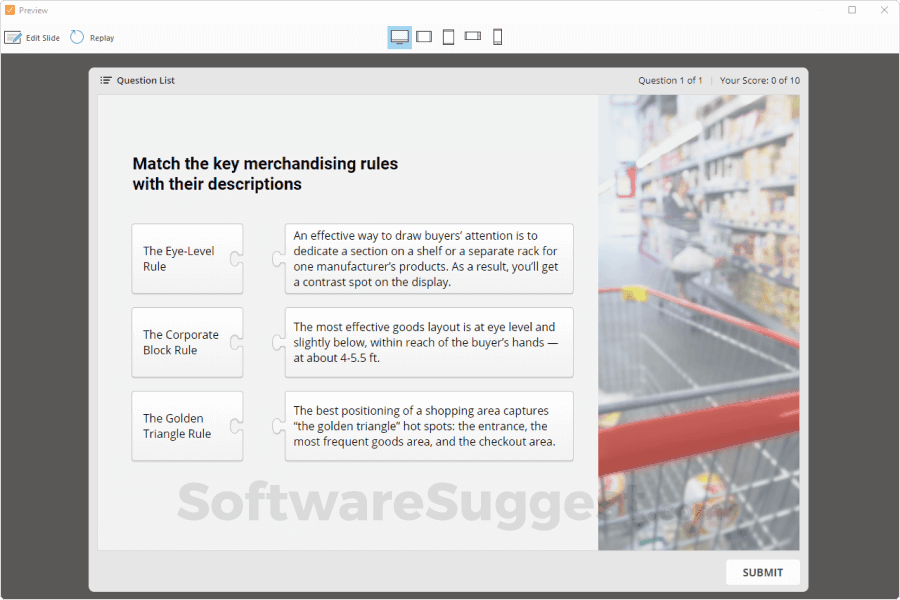
Task: Click the 'Your Score: 0 of 10' label
Action: click(x=759, y=80)
